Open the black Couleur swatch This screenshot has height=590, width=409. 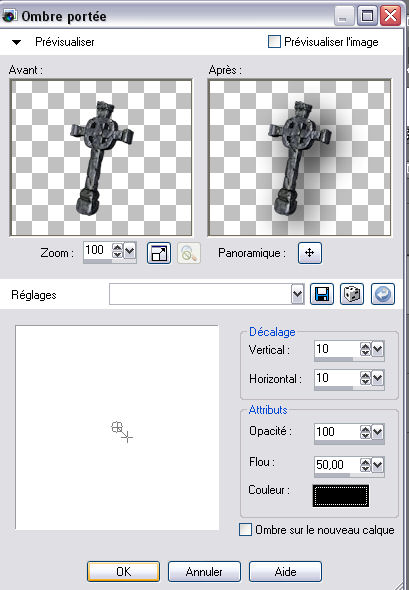(341, 496)
